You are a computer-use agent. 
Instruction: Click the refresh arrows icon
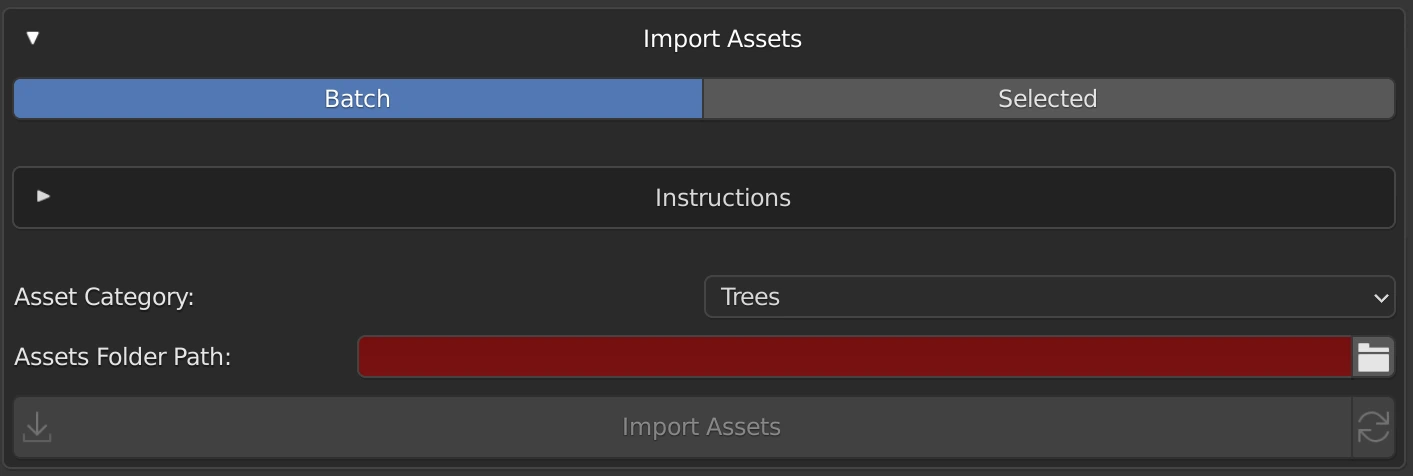(x=1373, y=427)
